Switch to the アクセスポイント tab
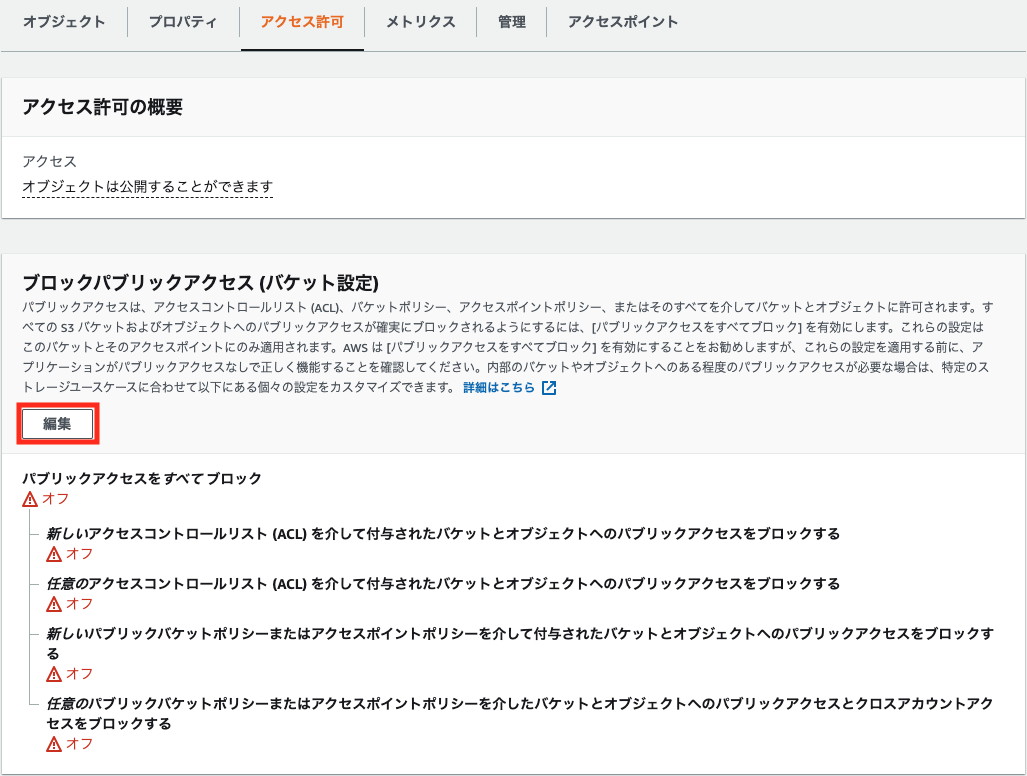This screenshot has width=1027, height=776. [620, 22]
